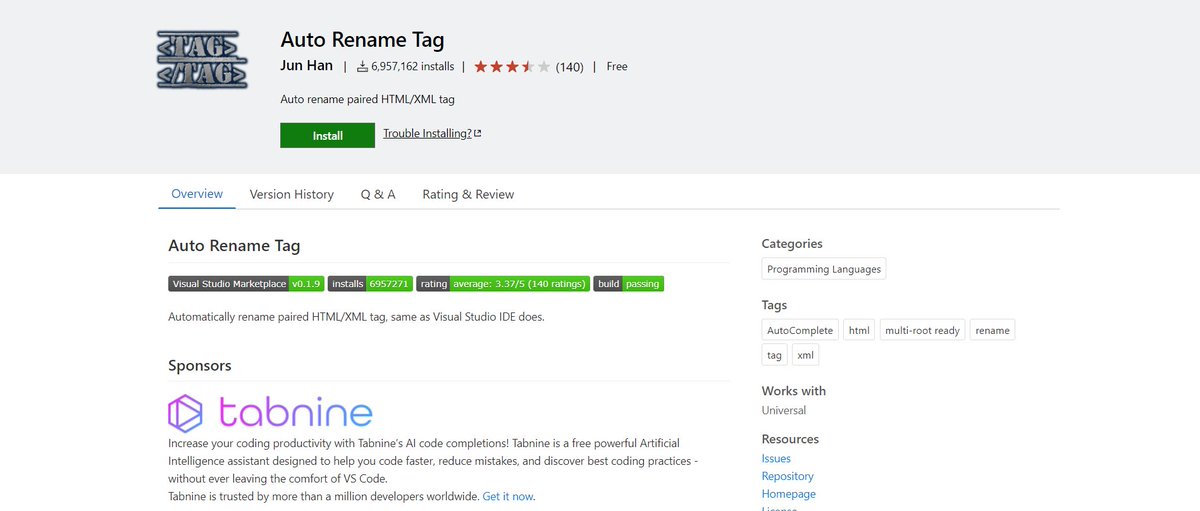Select the AutoComplete tag
Screen dimensions: 1200x511
tap(800, 330)
